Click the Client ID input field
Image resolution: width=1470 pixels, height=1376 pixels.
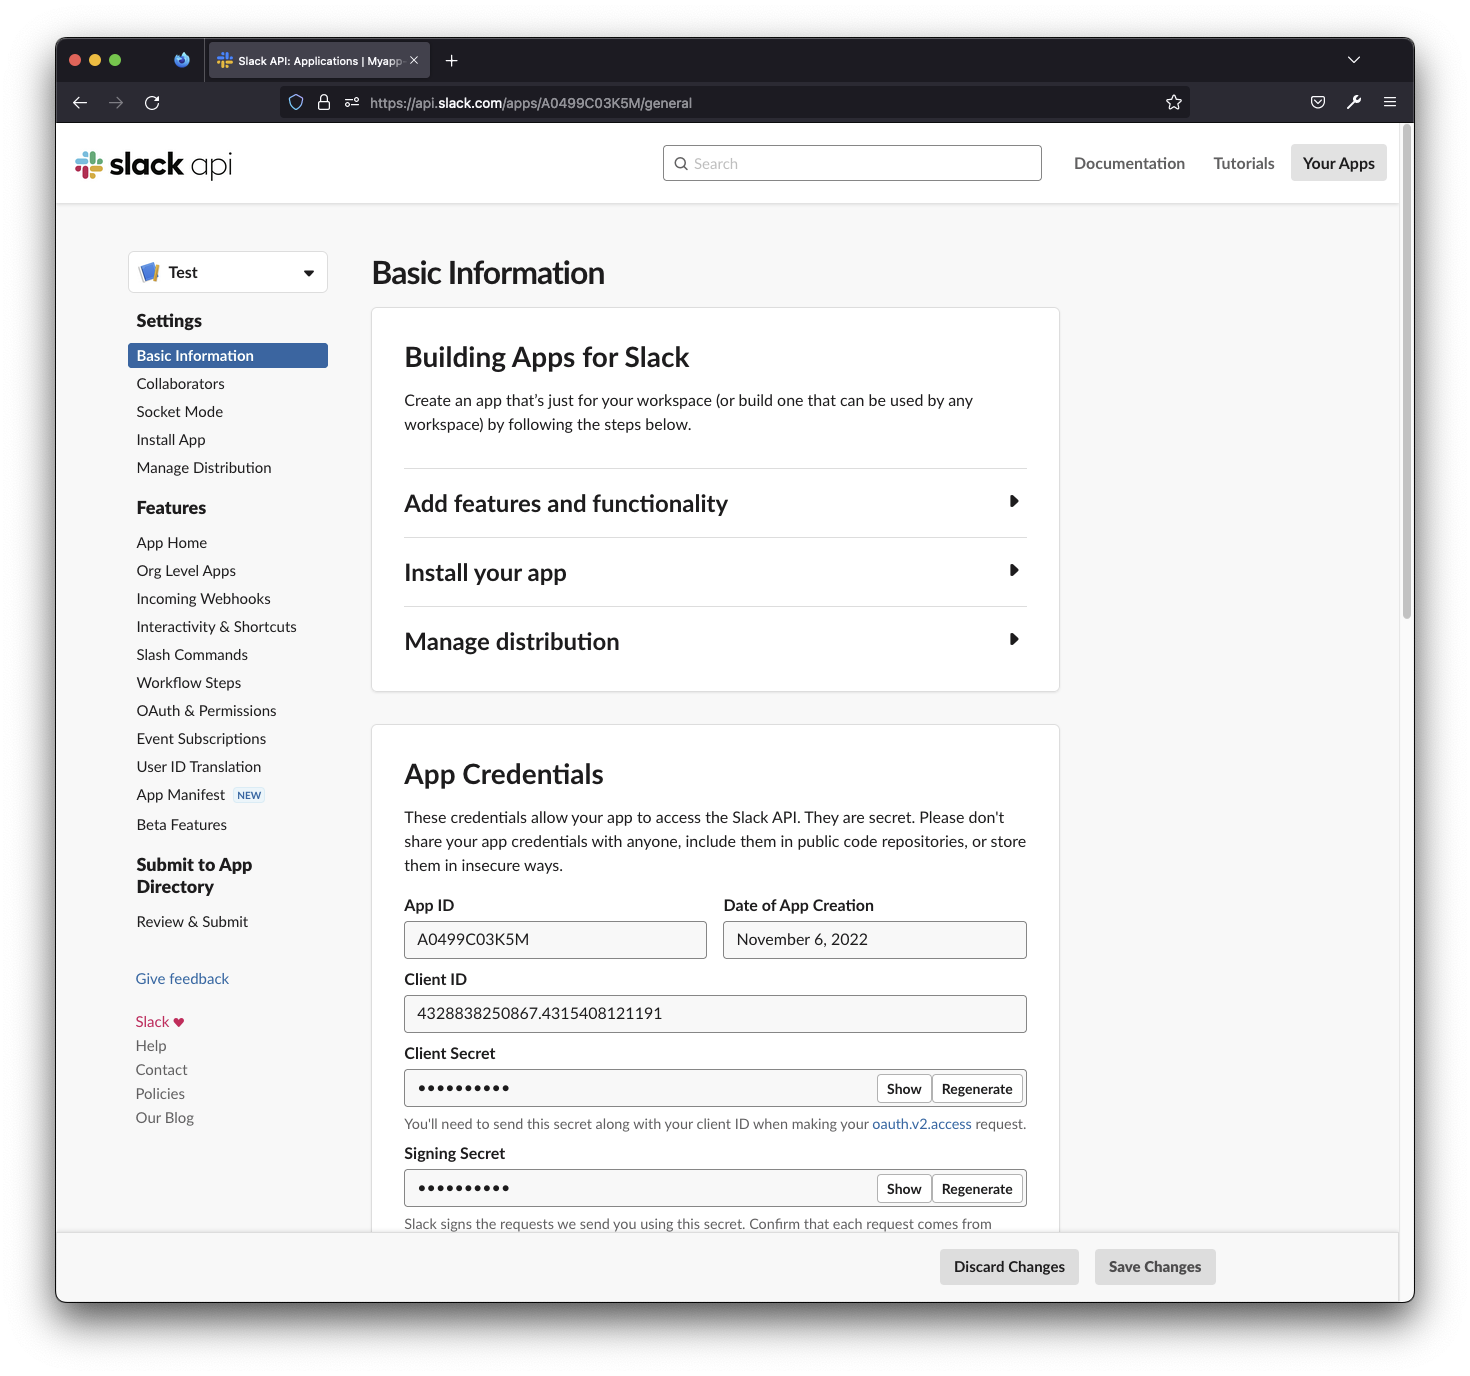pyautogui.click(x=715, y=1013)
